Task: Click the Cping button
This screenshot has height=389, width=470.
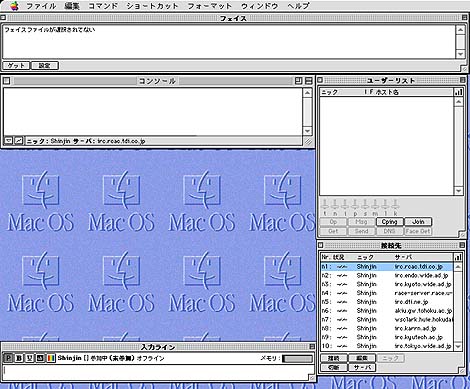Action: (390, 222)
